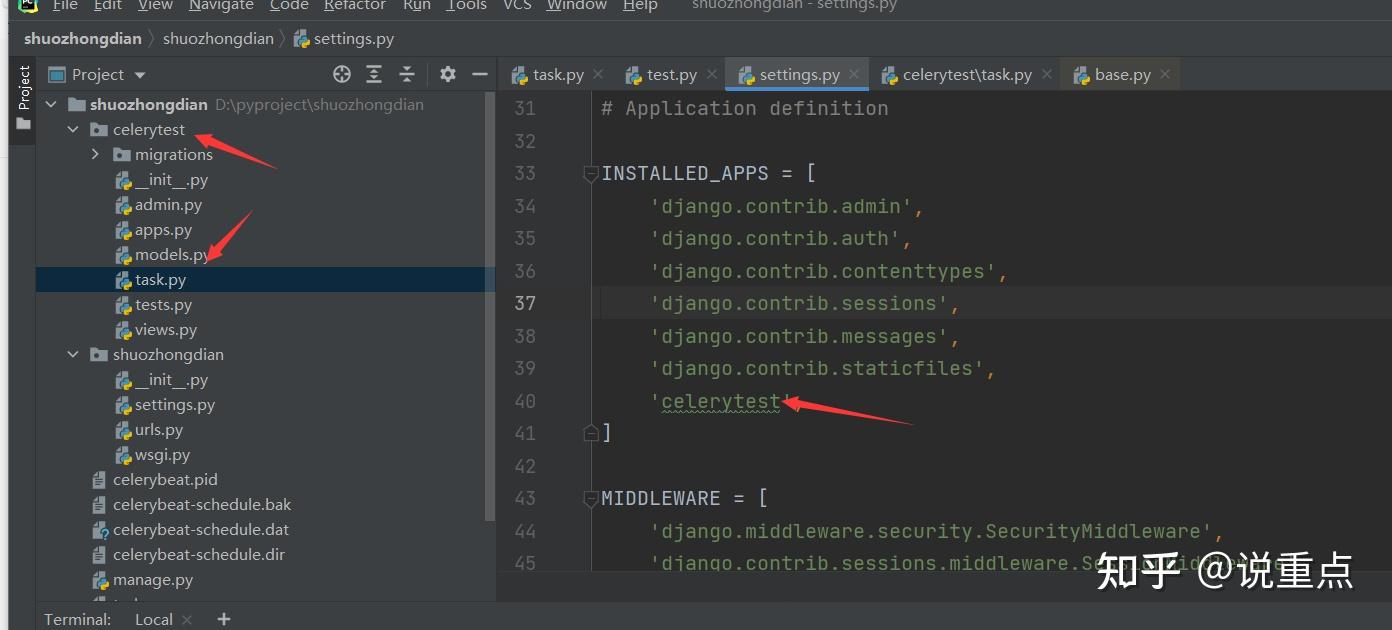Select the Local terminal tab

[154, 619]
